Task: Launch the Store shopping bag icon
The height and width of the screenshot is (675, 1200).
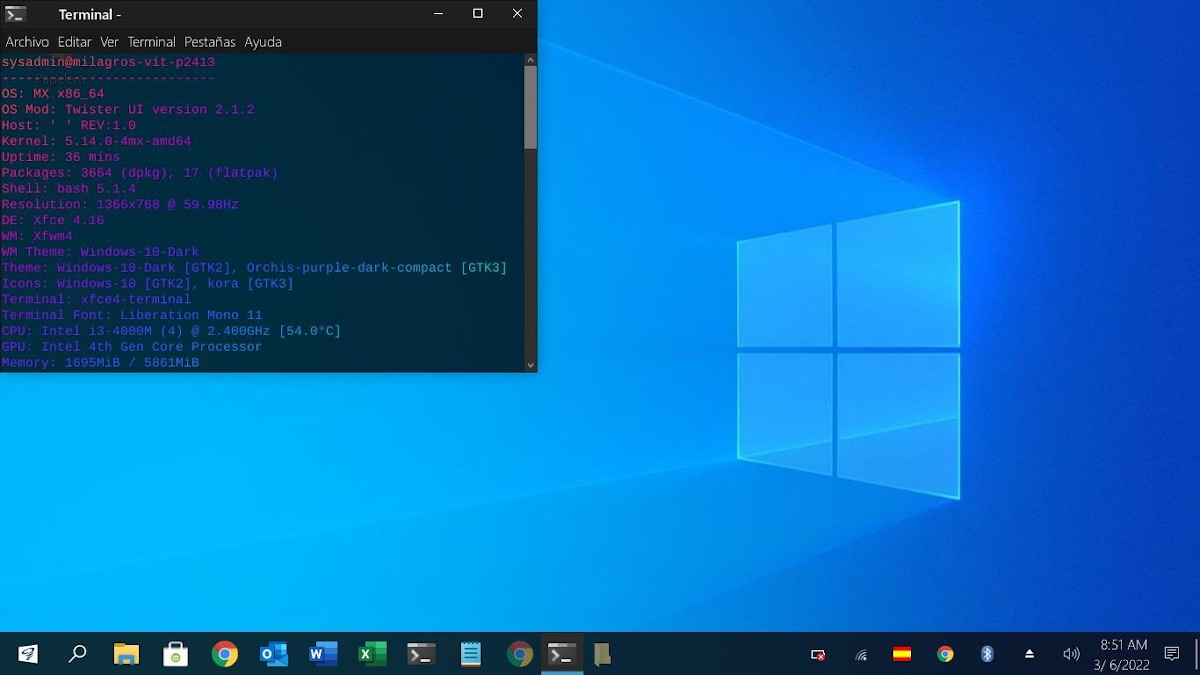Action: (x=175, y=654)
